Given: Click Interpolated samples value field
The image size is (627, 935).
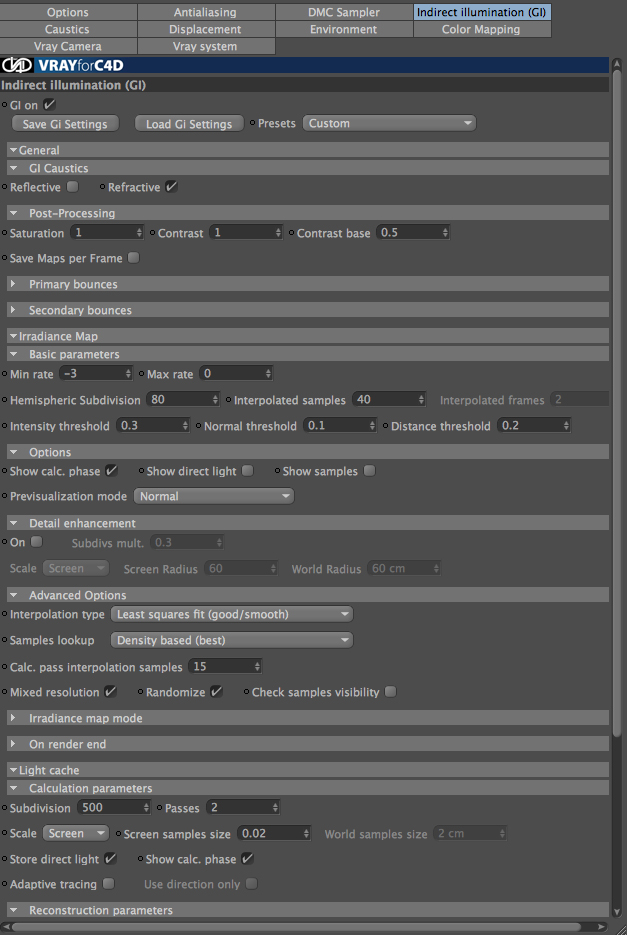Looking at the screenshot, I should pyautogui.click(x=389, y=400).
